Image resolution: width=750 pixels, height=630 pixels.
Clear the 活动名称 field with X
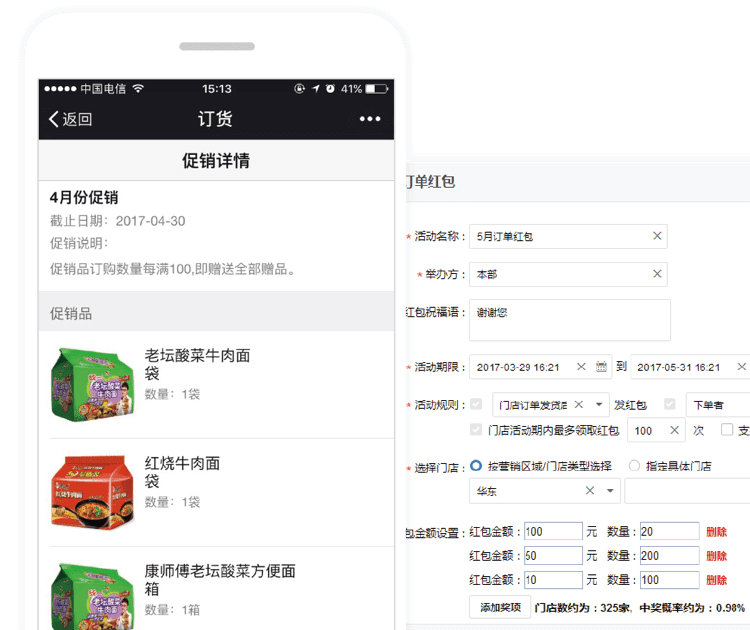coord(657,236)
